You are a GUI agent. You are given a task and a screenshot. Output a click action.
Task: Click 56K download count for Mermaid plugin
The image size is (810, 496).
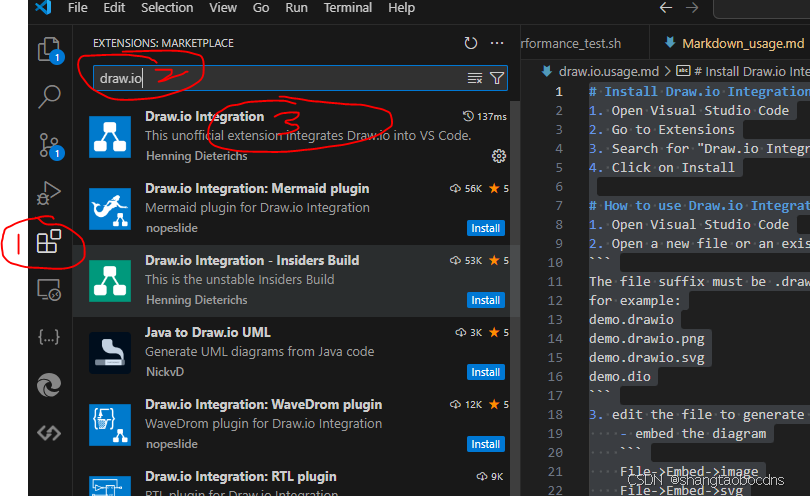coord(466,189)
